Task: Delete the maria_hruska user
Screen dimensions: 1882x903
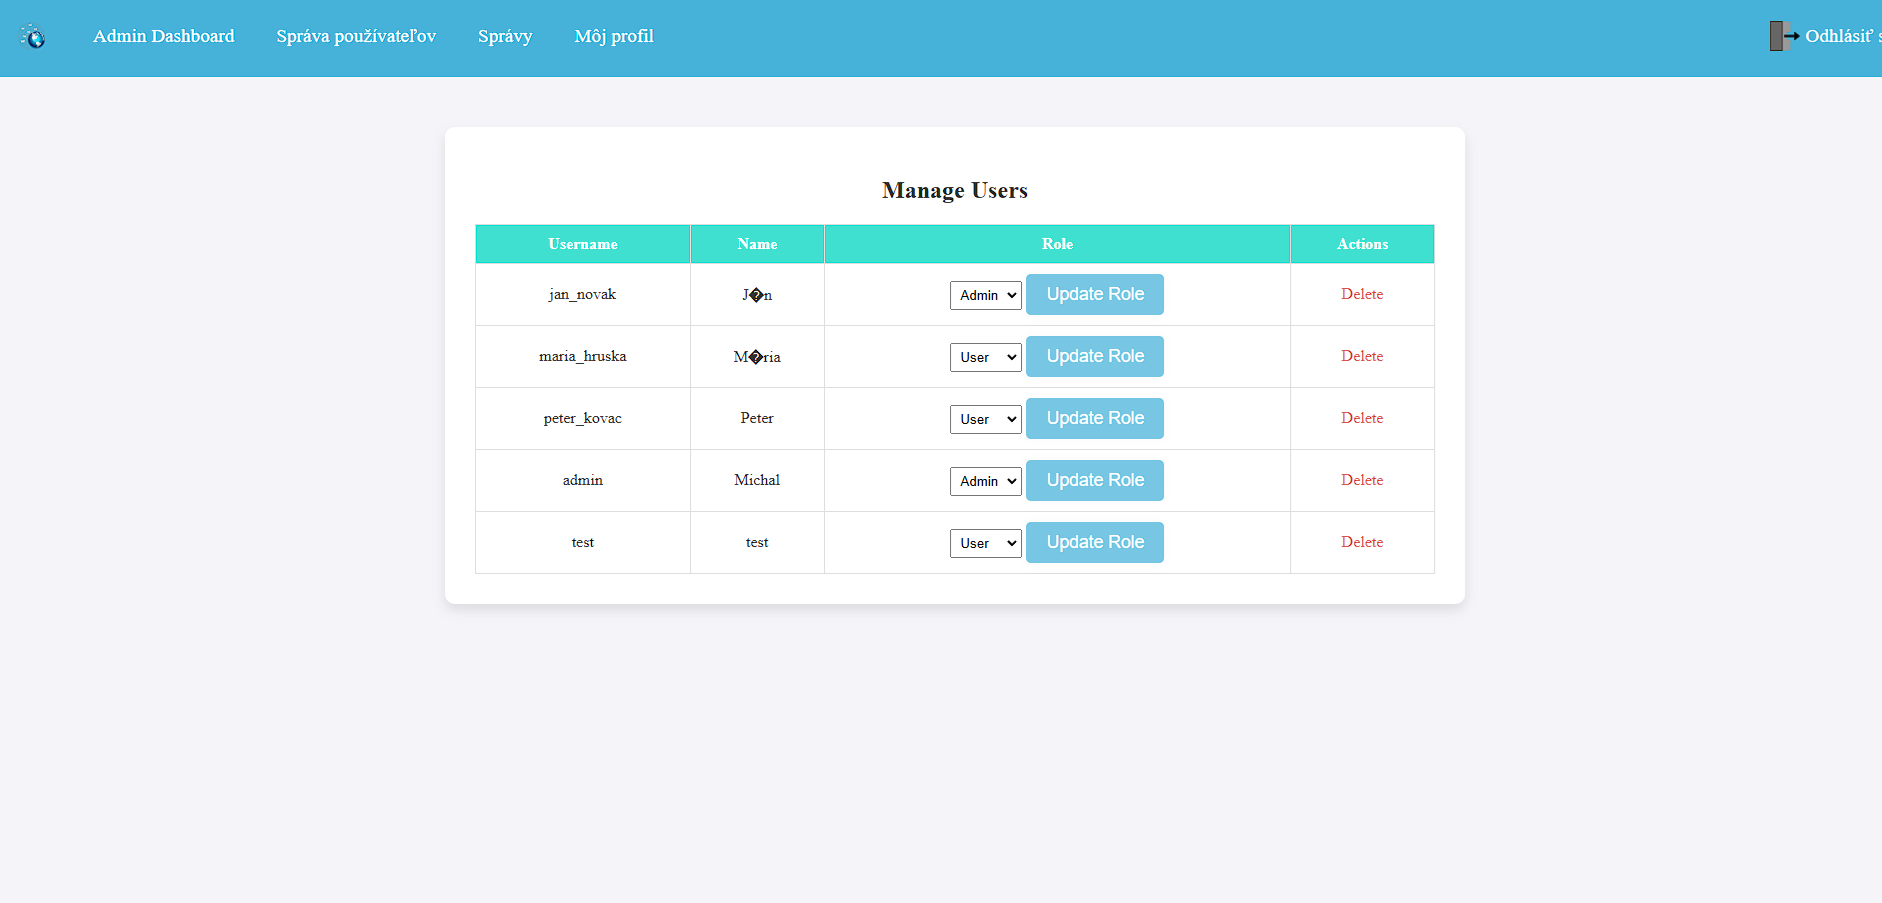Action: (x=1362, y=356)
